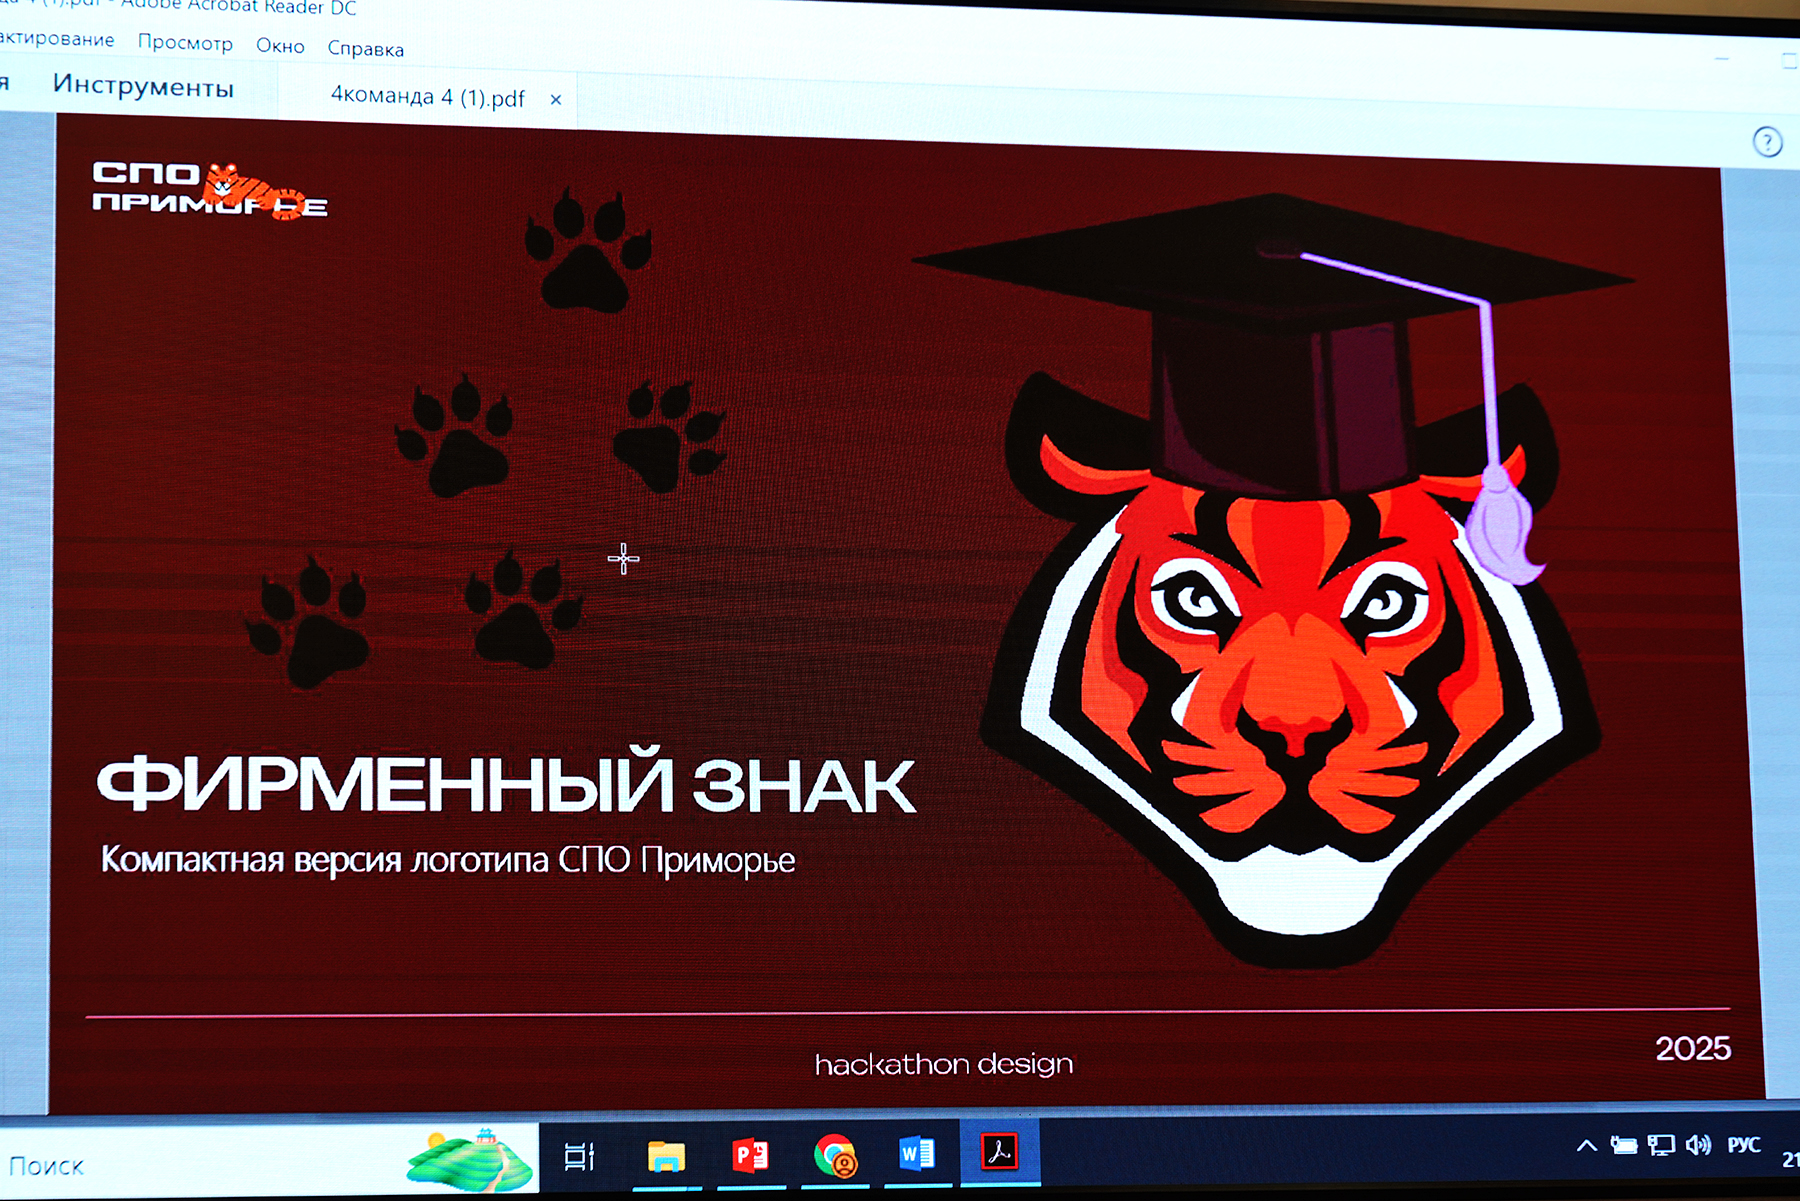Open the volume speaker tray icon
Screen dimensions: 1800x1201
pos(1697,1145)
